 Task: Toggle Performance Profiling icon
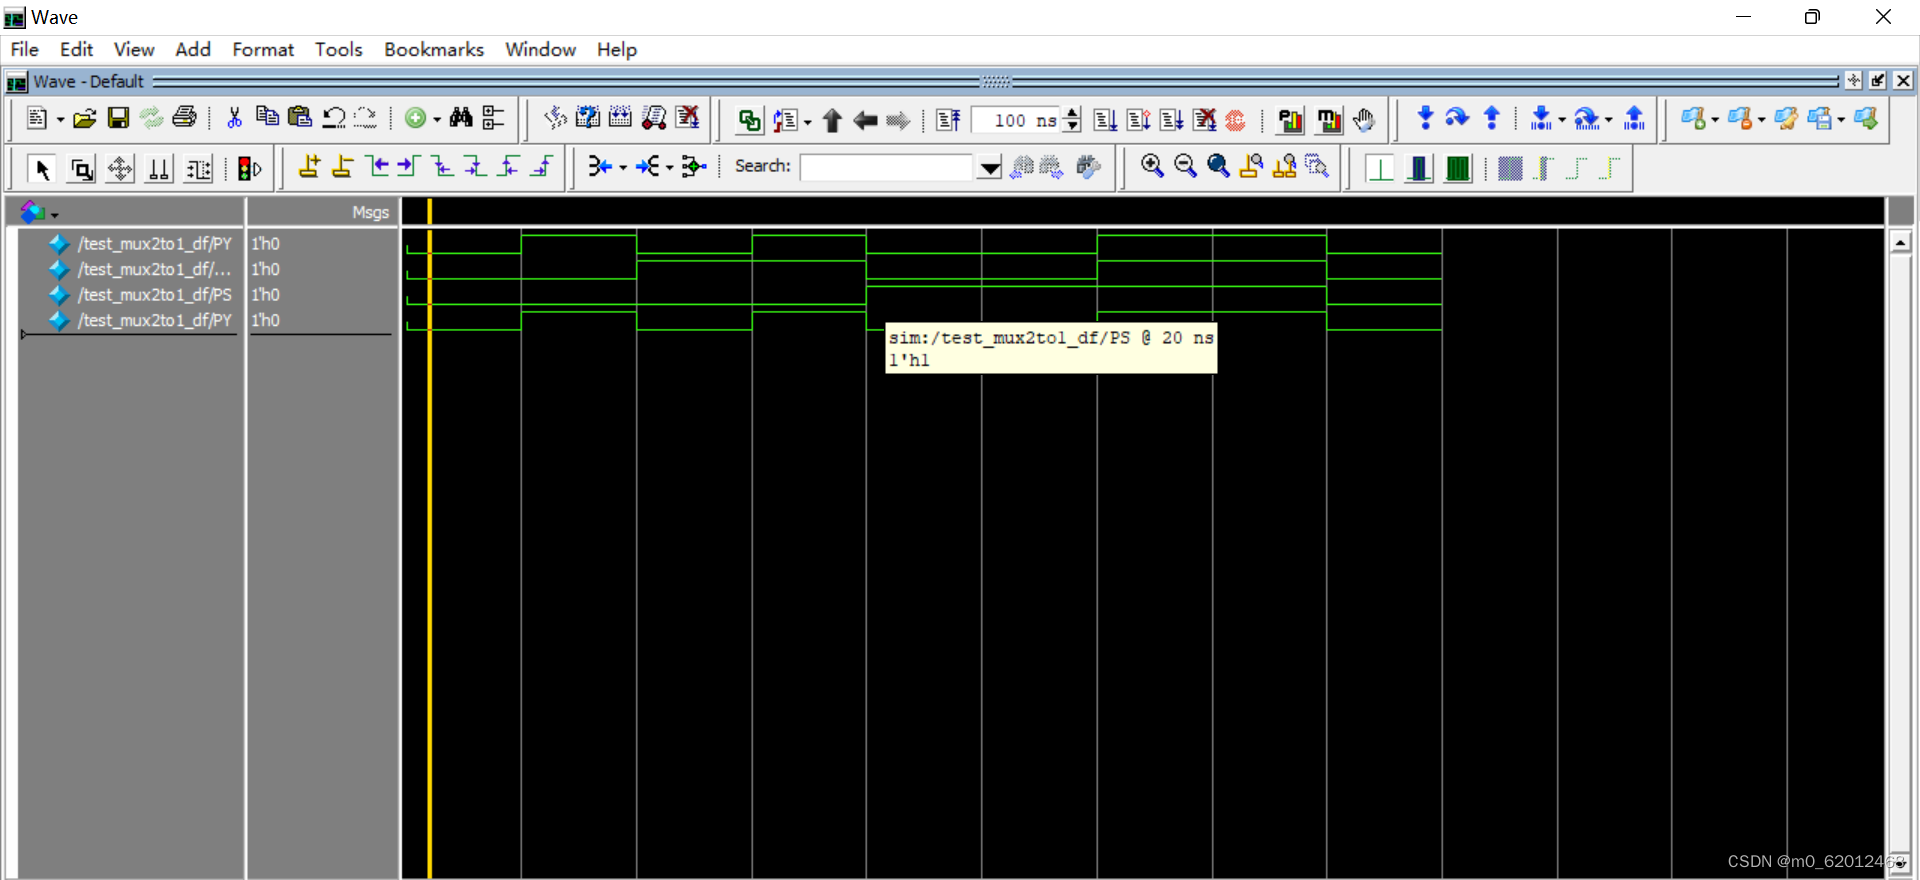1290,121
